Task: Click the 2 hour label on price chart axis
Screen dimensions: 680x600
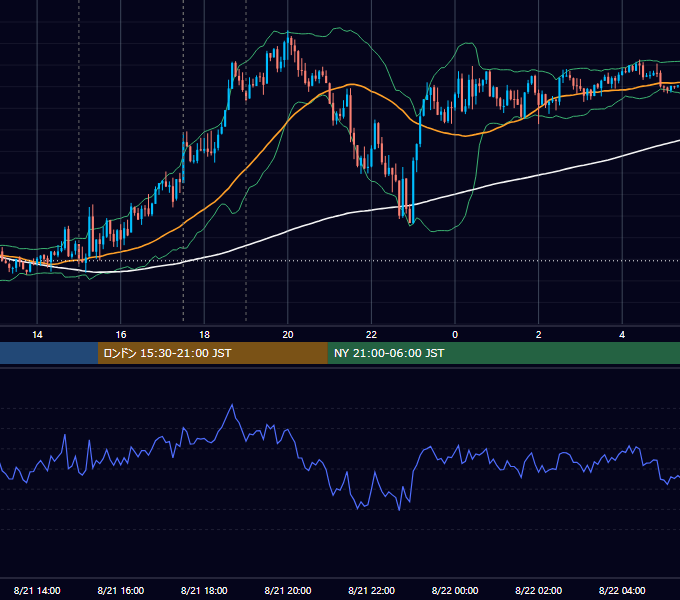Action: click(539, 335)
